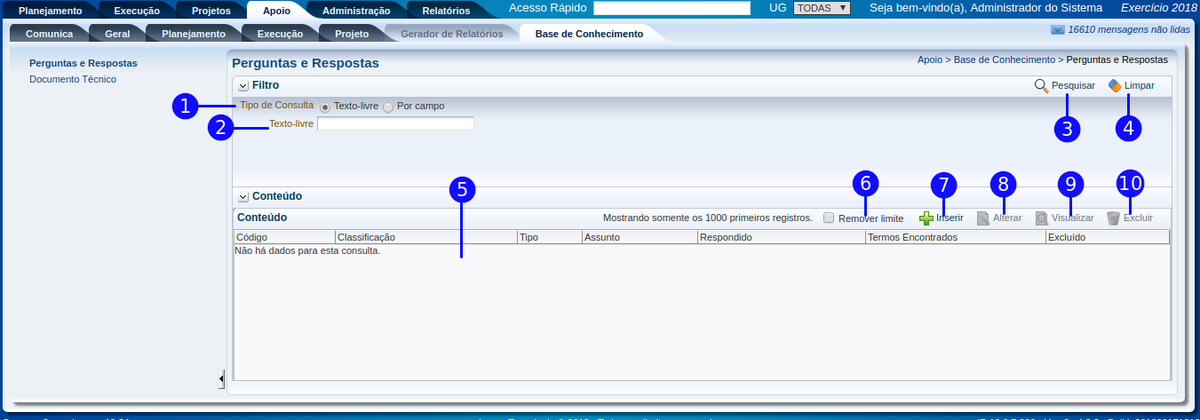The width and height of the screenshot is (1200, 420).
Task: Select the Texto-livre radio button
Action: pos(325,106)
